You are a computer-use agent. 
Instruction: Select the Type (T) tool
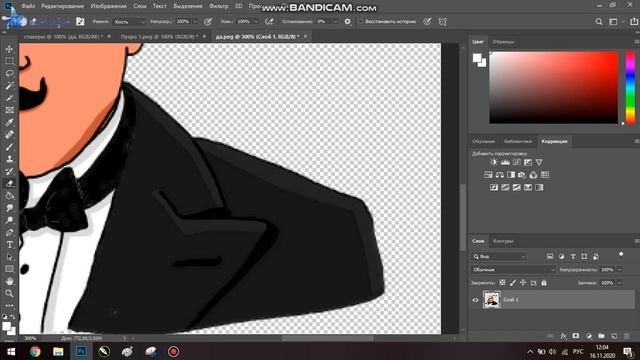9,245
